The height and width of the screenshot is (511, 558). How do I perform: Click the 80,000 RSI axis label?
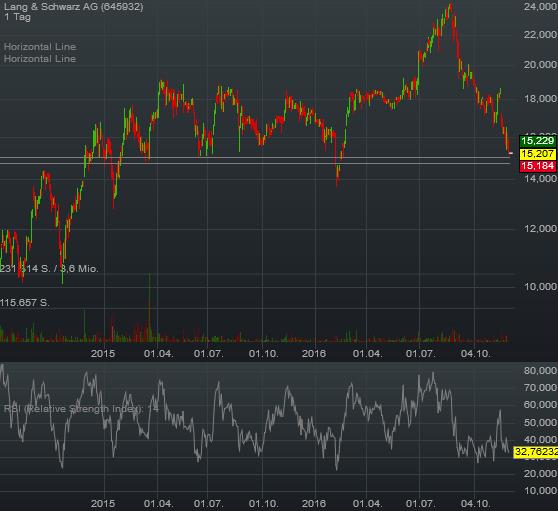pos(540,371)
